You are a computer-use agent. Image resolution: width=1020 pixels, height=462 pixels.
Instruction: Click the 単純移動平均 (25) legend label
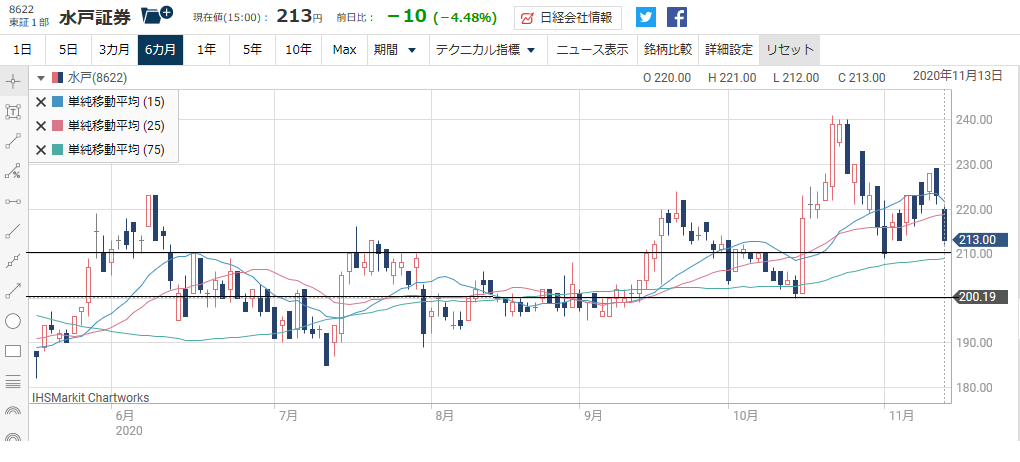pyautogui.click(x=116, y=126)
